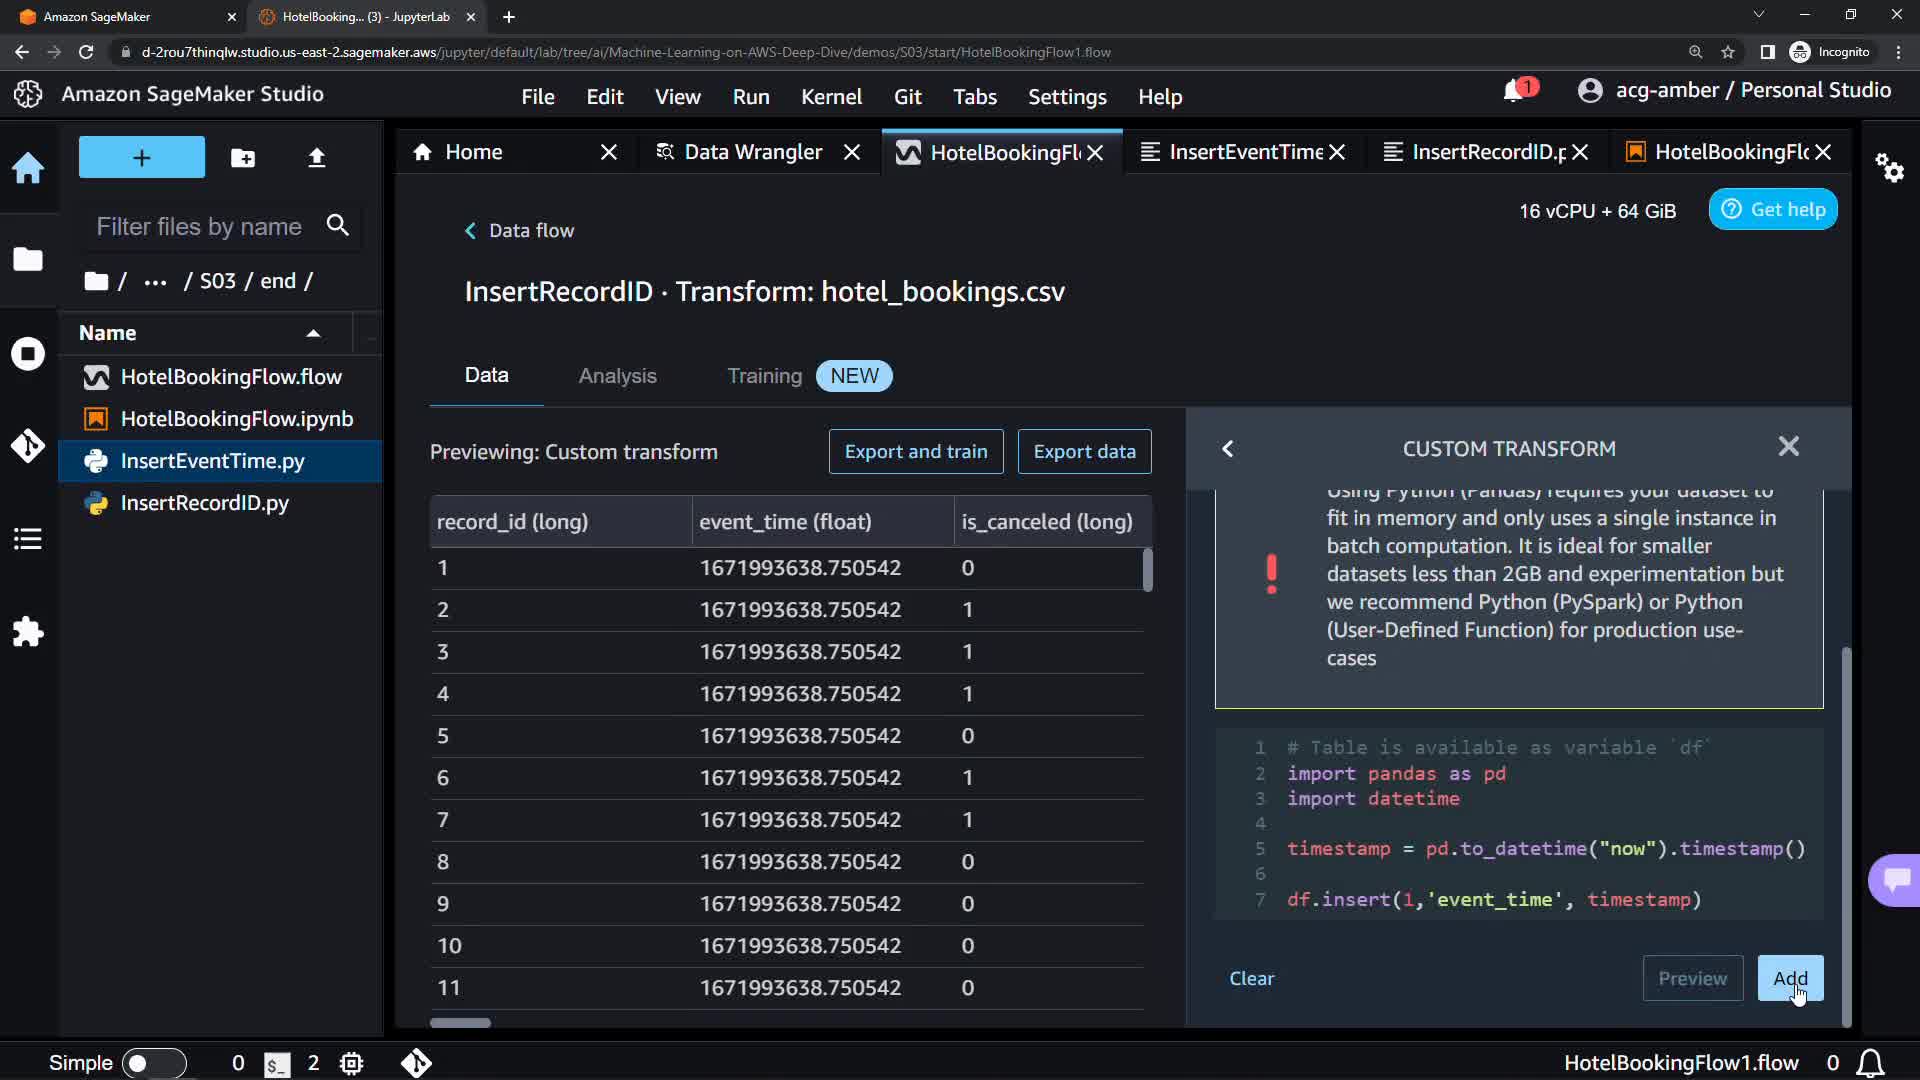The image size is (1920, 1080).
Task: Switch to the Analysis tab
Action: point(617,376)
